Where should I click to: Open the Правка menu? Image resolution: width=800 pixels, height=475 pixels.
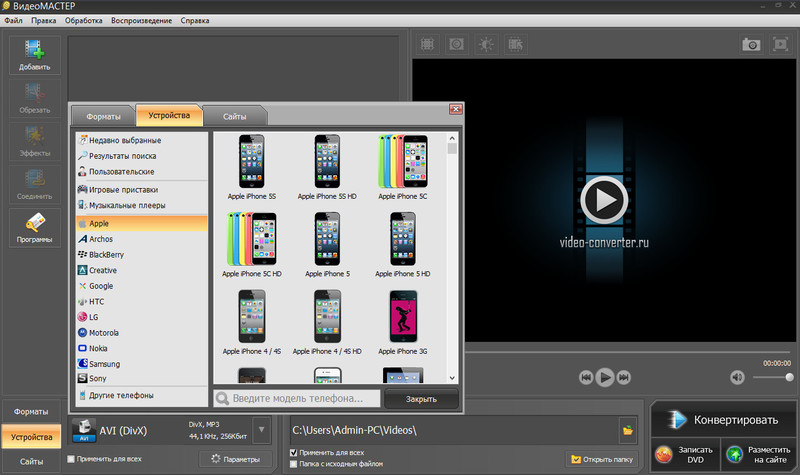point(43,20)
